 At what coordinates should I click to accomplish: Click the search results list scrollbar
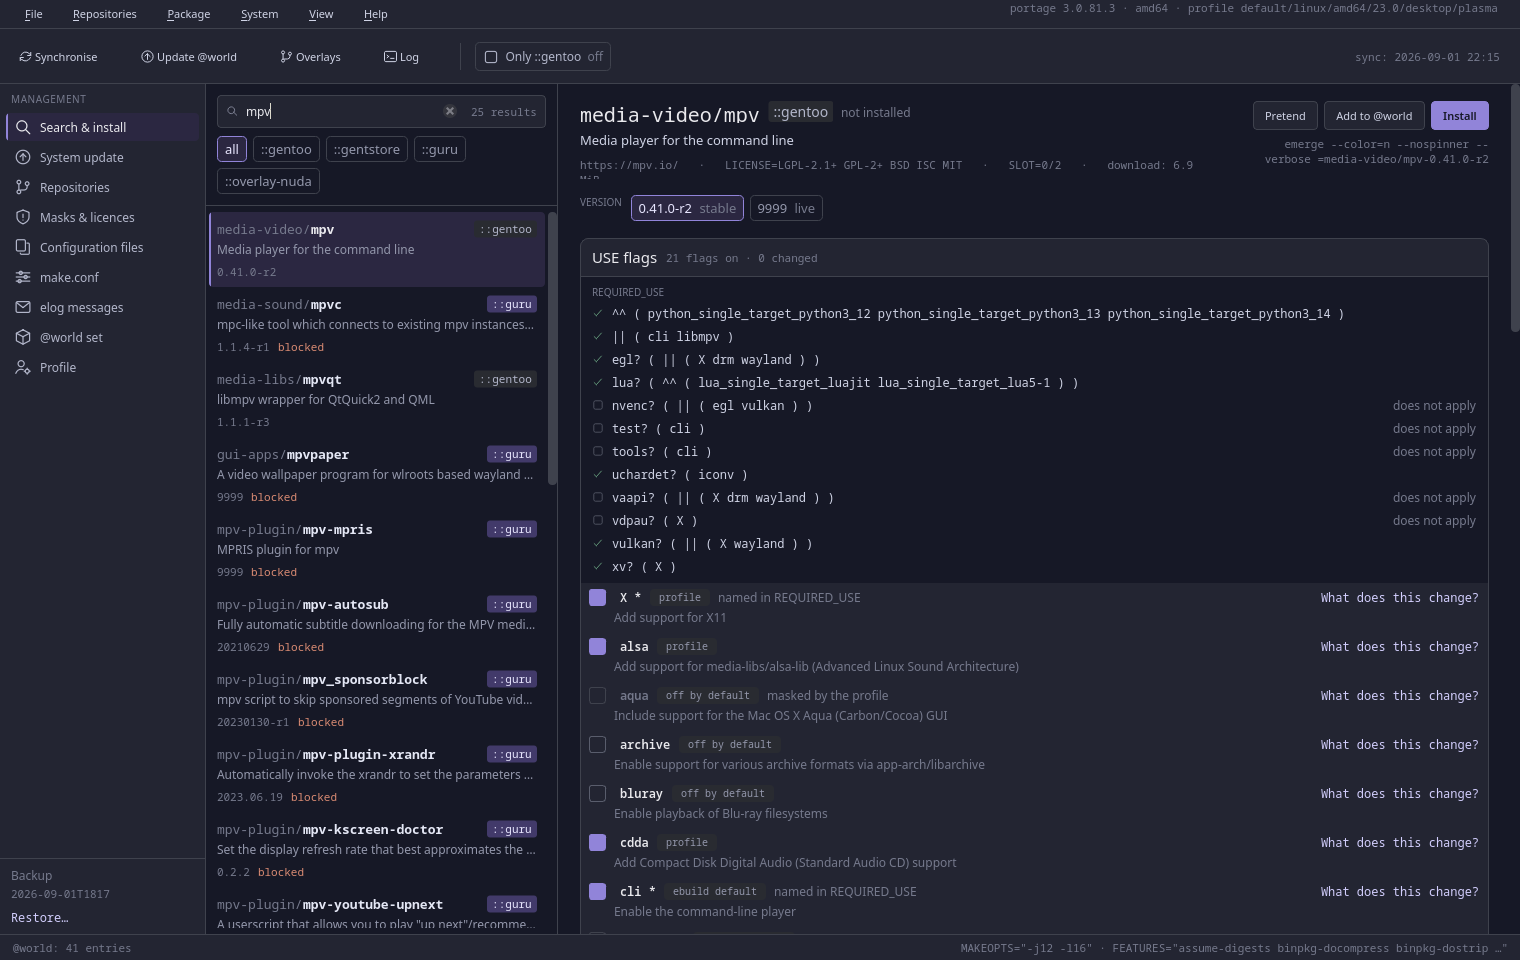coord(552,348)
